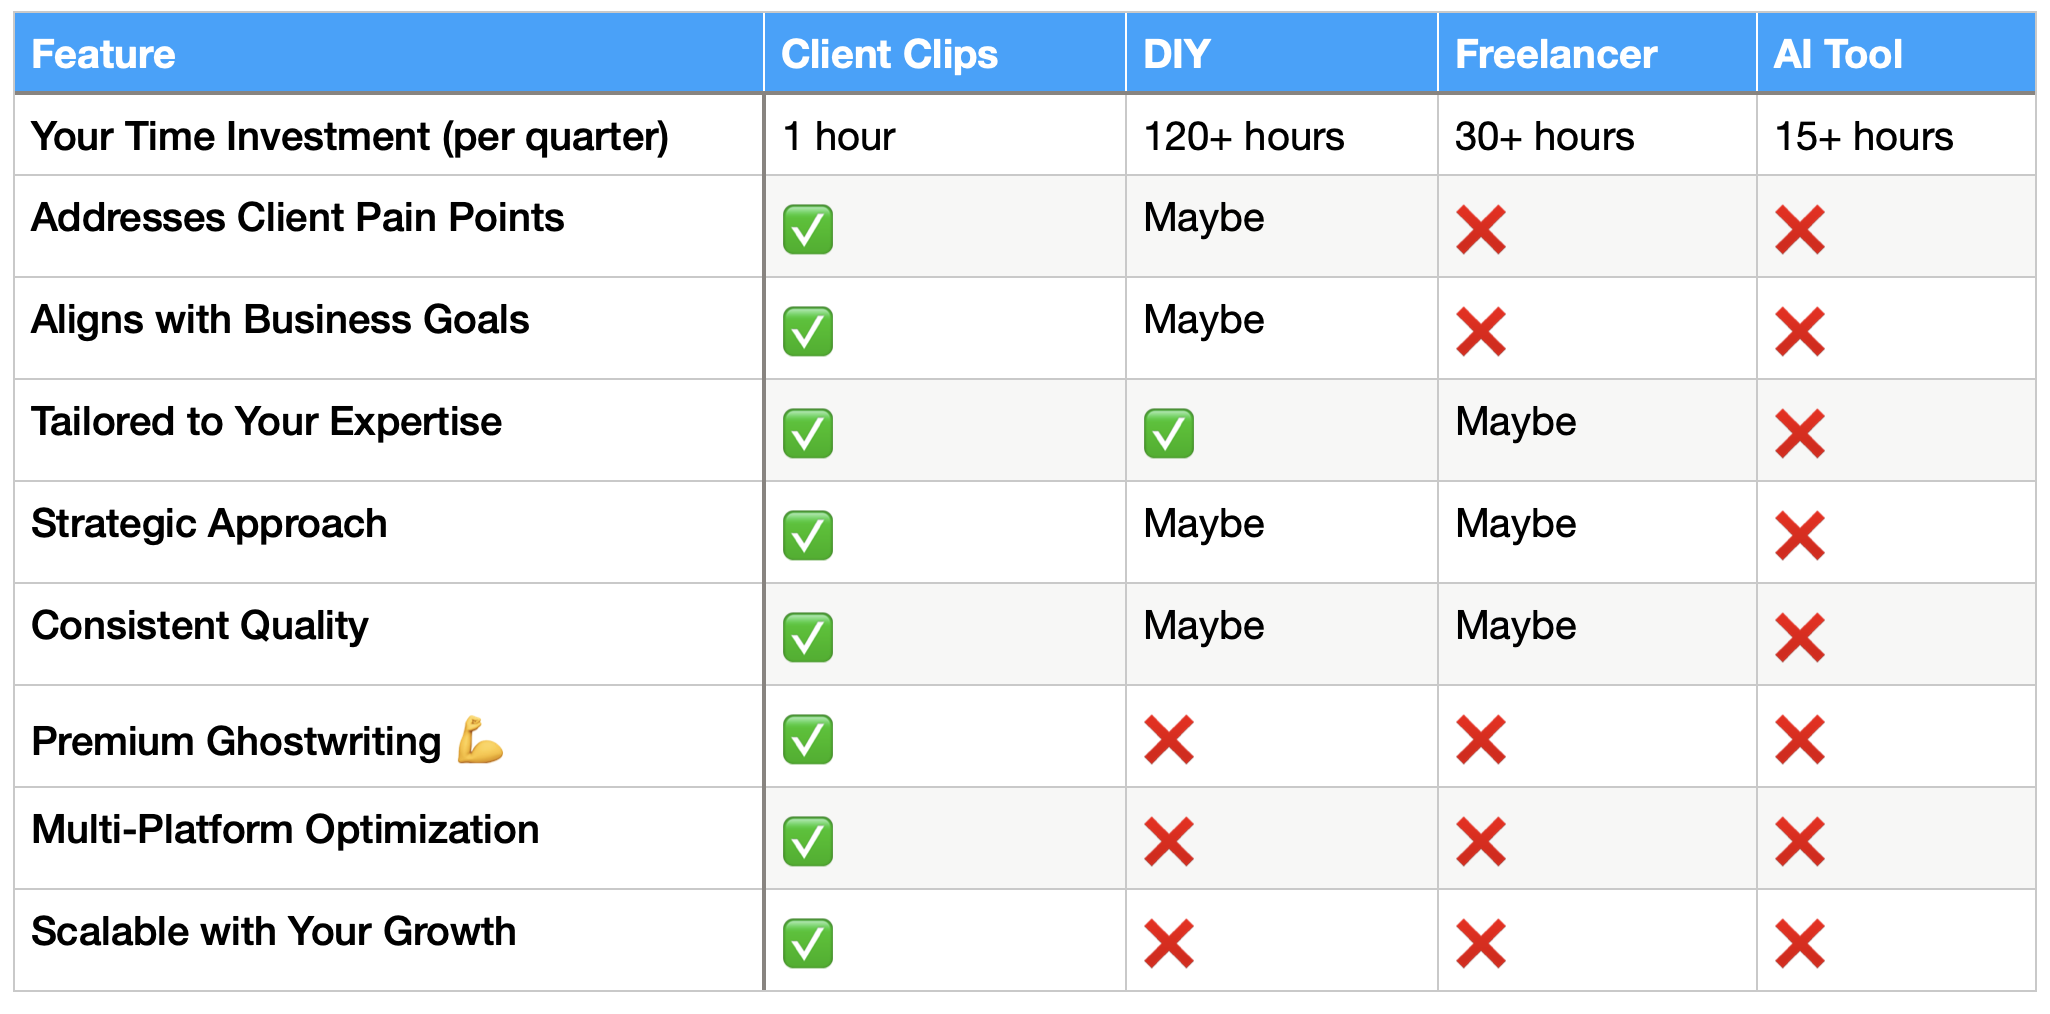The width and height of the screenshot is (2050, 1014).
Task: Click the DIY green checkmark in Tailored to Your Expertise
Action: pyautogui.click(x=1169, y=433)
